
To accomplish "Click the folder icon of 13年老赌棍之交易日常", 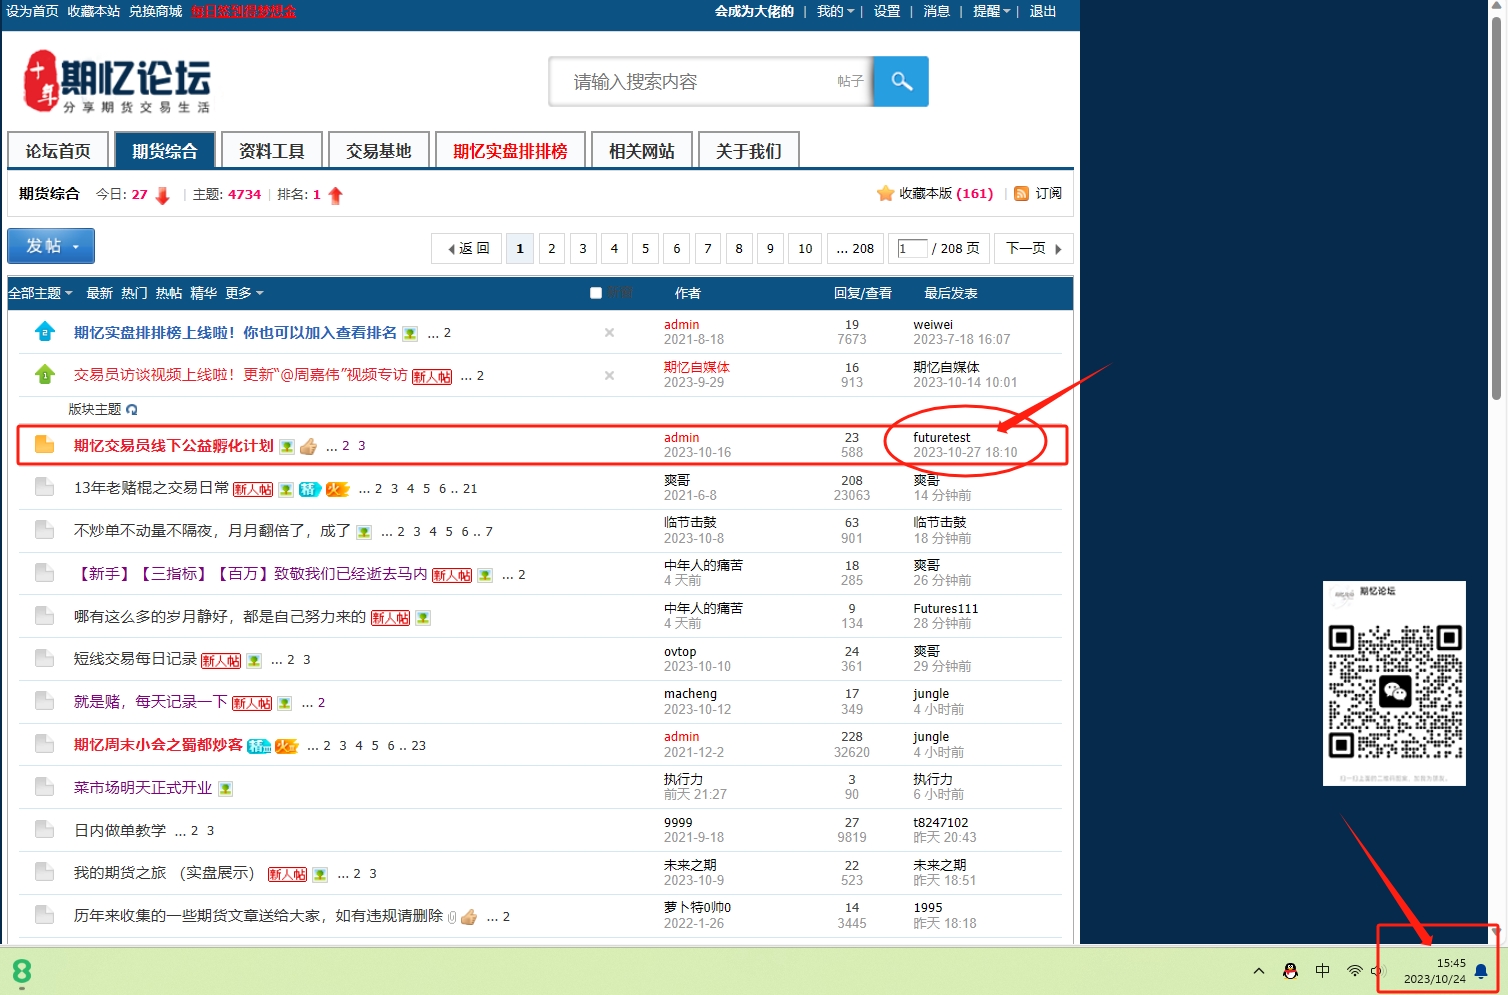I will pos(44,487).
